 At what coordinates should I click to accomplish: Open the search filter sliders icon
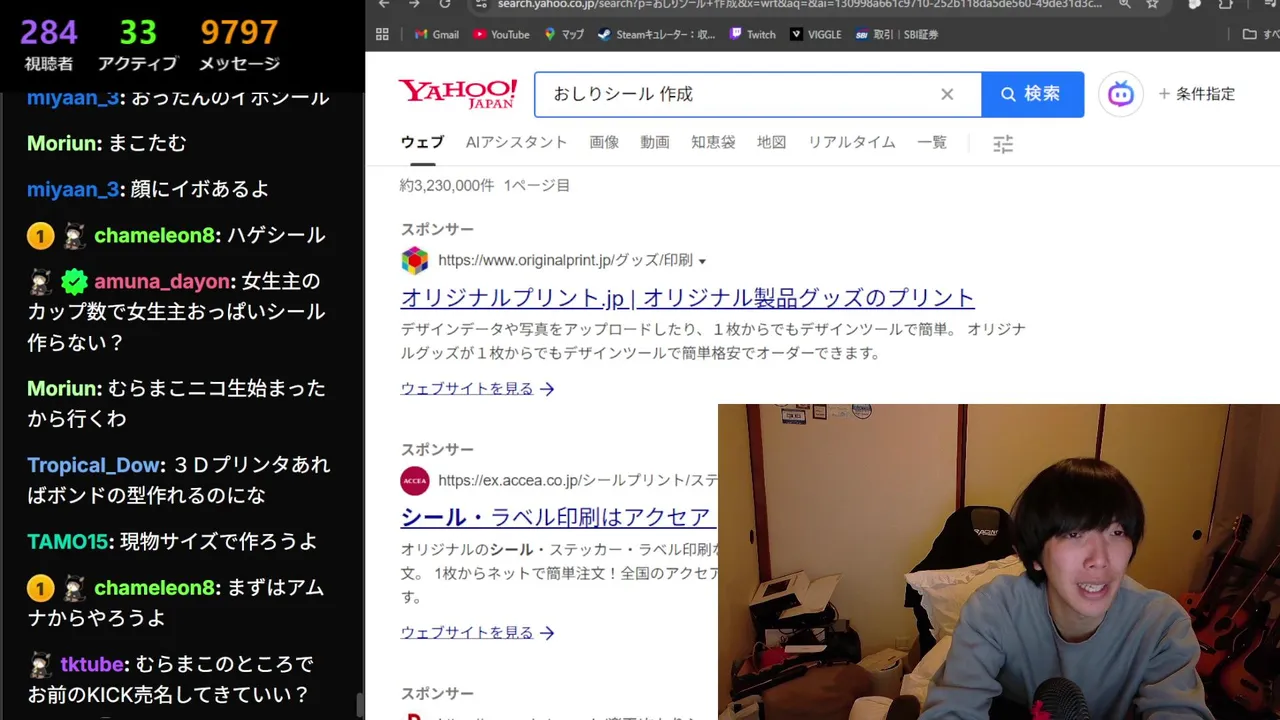click(1003, 144)
